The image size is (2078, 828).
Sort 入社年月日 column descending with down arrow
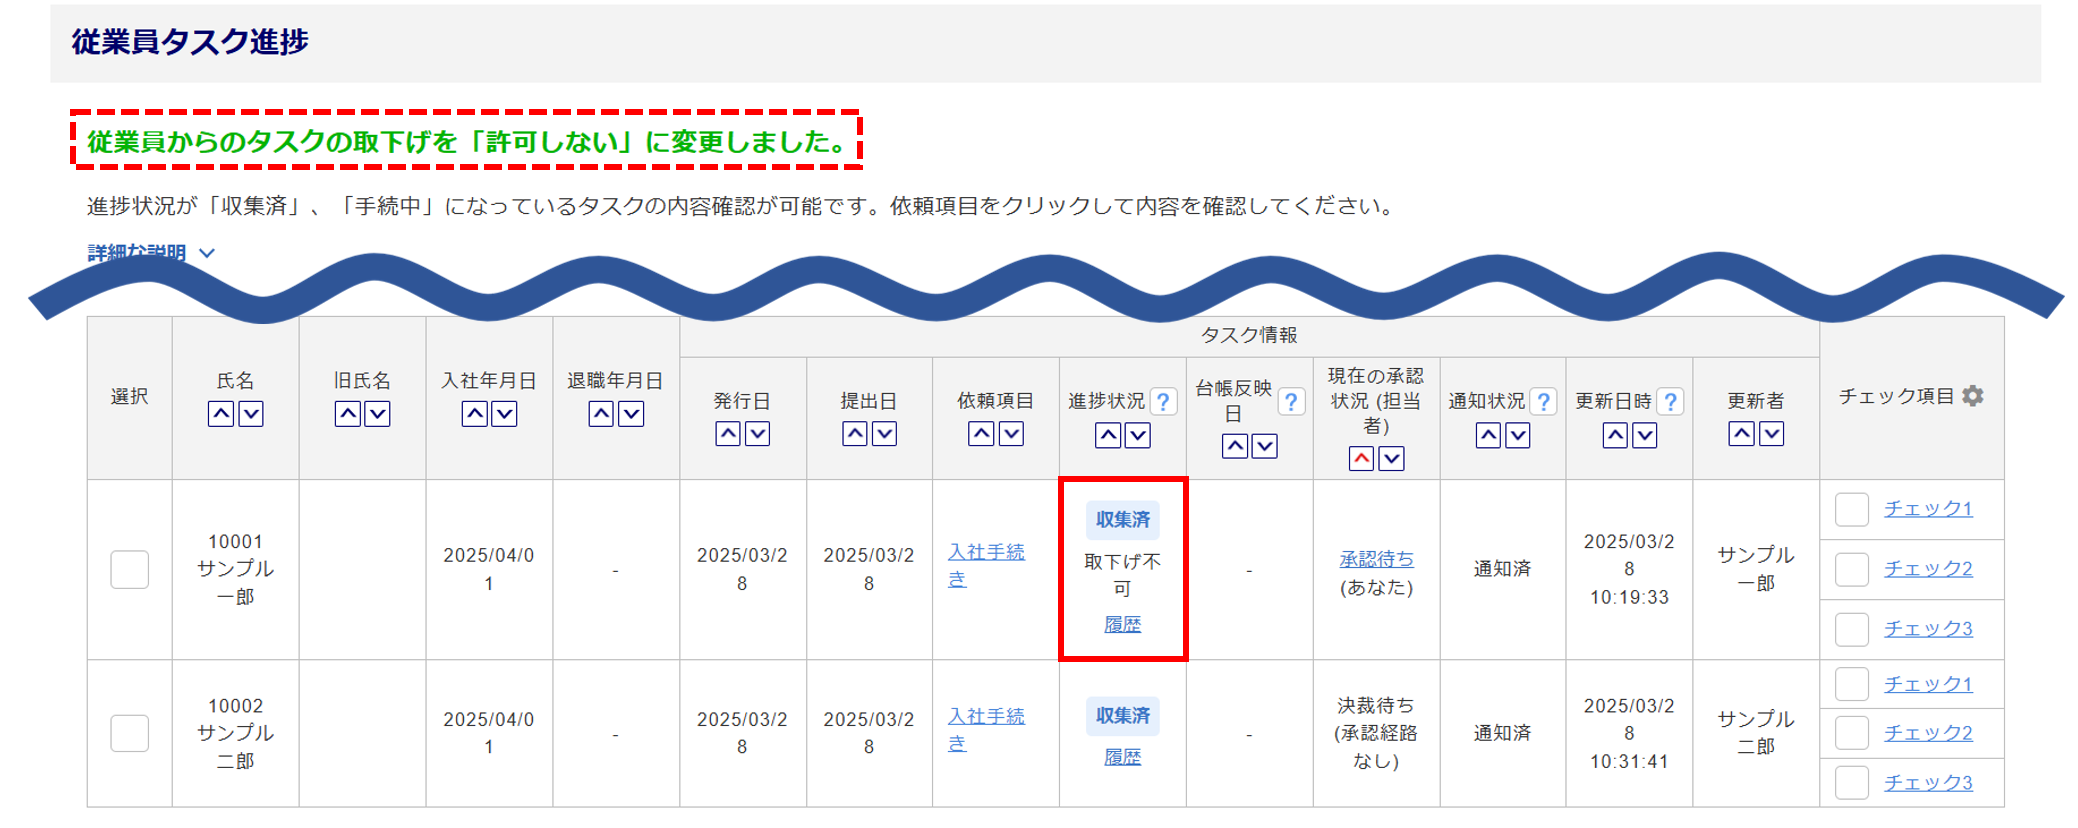click(504, 414)
